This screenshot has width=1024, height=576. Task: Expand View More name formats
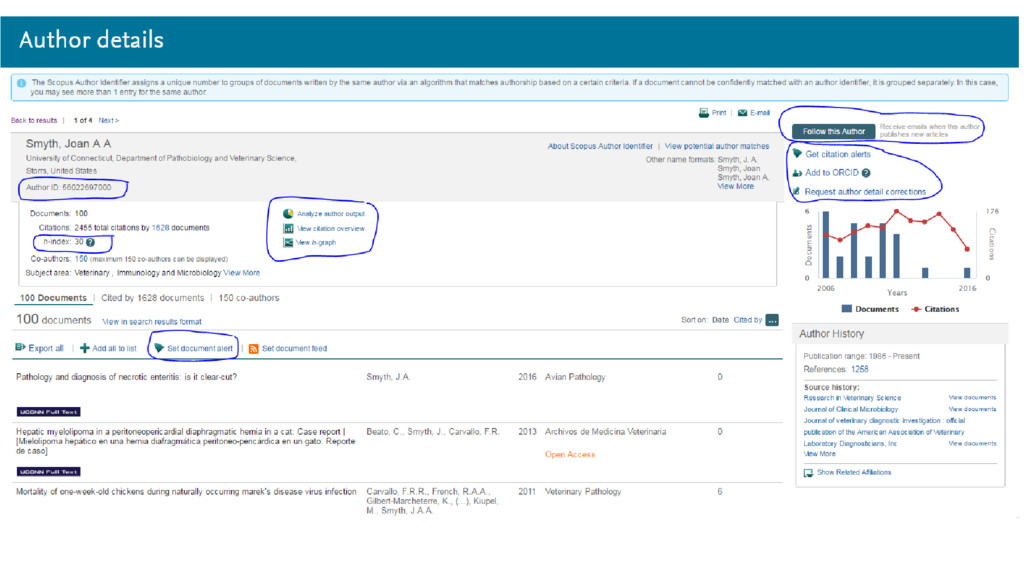pyautogui.click(x=735, y=186)
